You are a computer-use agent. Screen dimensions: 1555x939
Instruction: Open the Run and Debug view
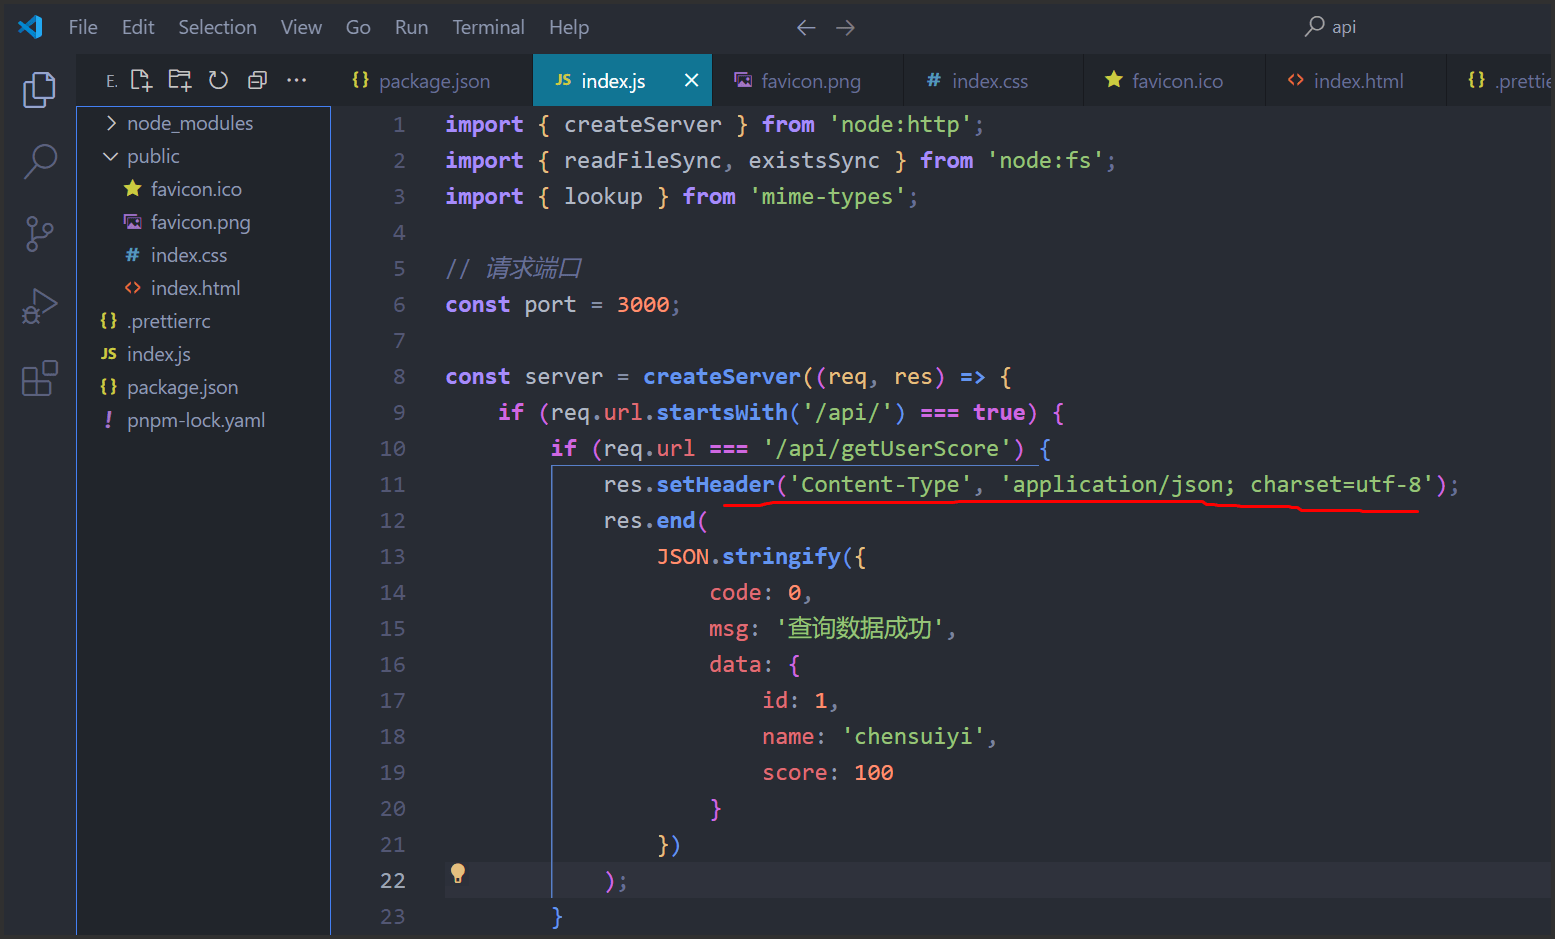click(x=39, y=307)
